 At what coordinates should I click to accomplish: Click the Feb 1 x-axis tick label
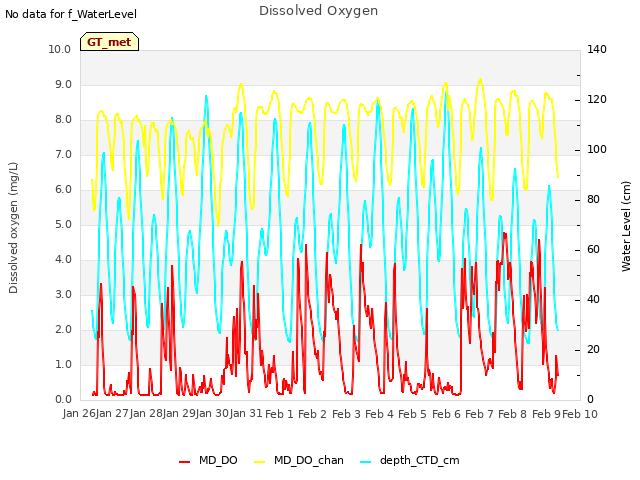pos(279,414)
